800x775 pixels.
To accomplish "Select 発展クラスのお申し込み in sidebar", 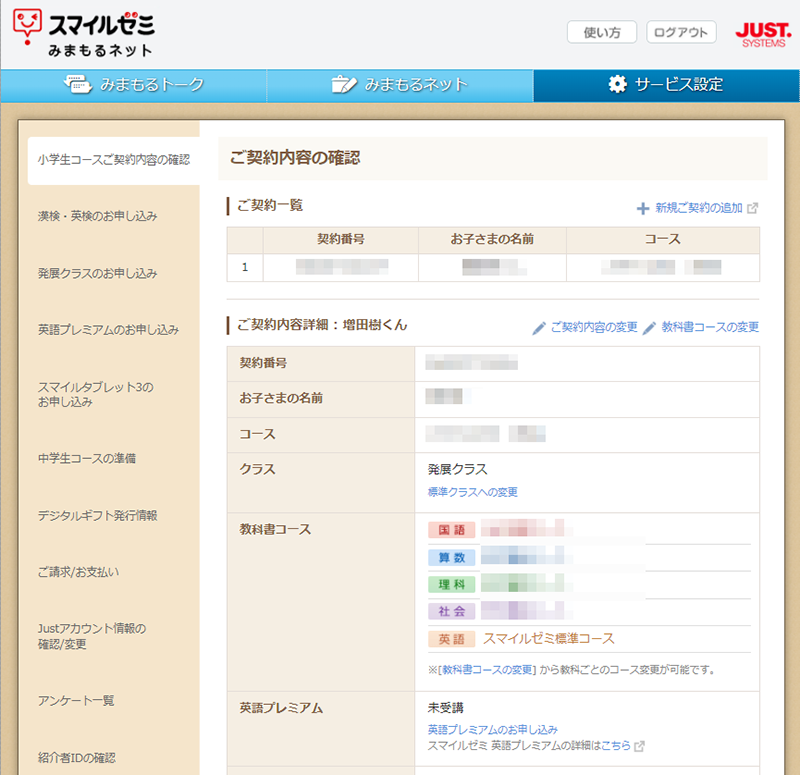I will point(98,273).
